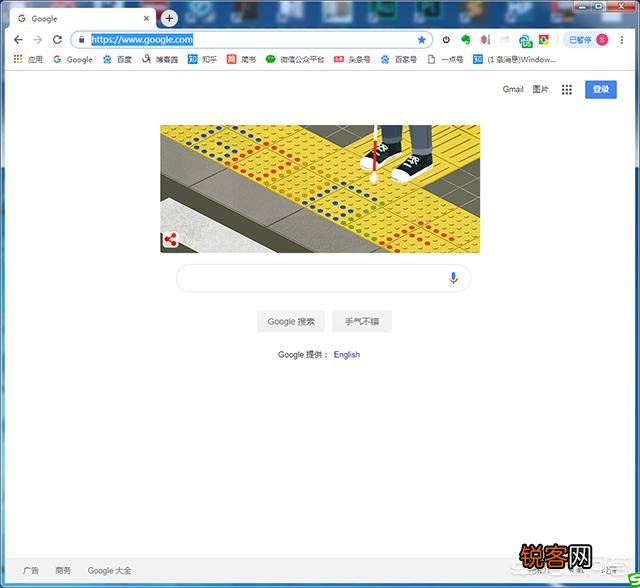
Task: Open the 百家号 bookmark
Action: [x=399, y=59]
